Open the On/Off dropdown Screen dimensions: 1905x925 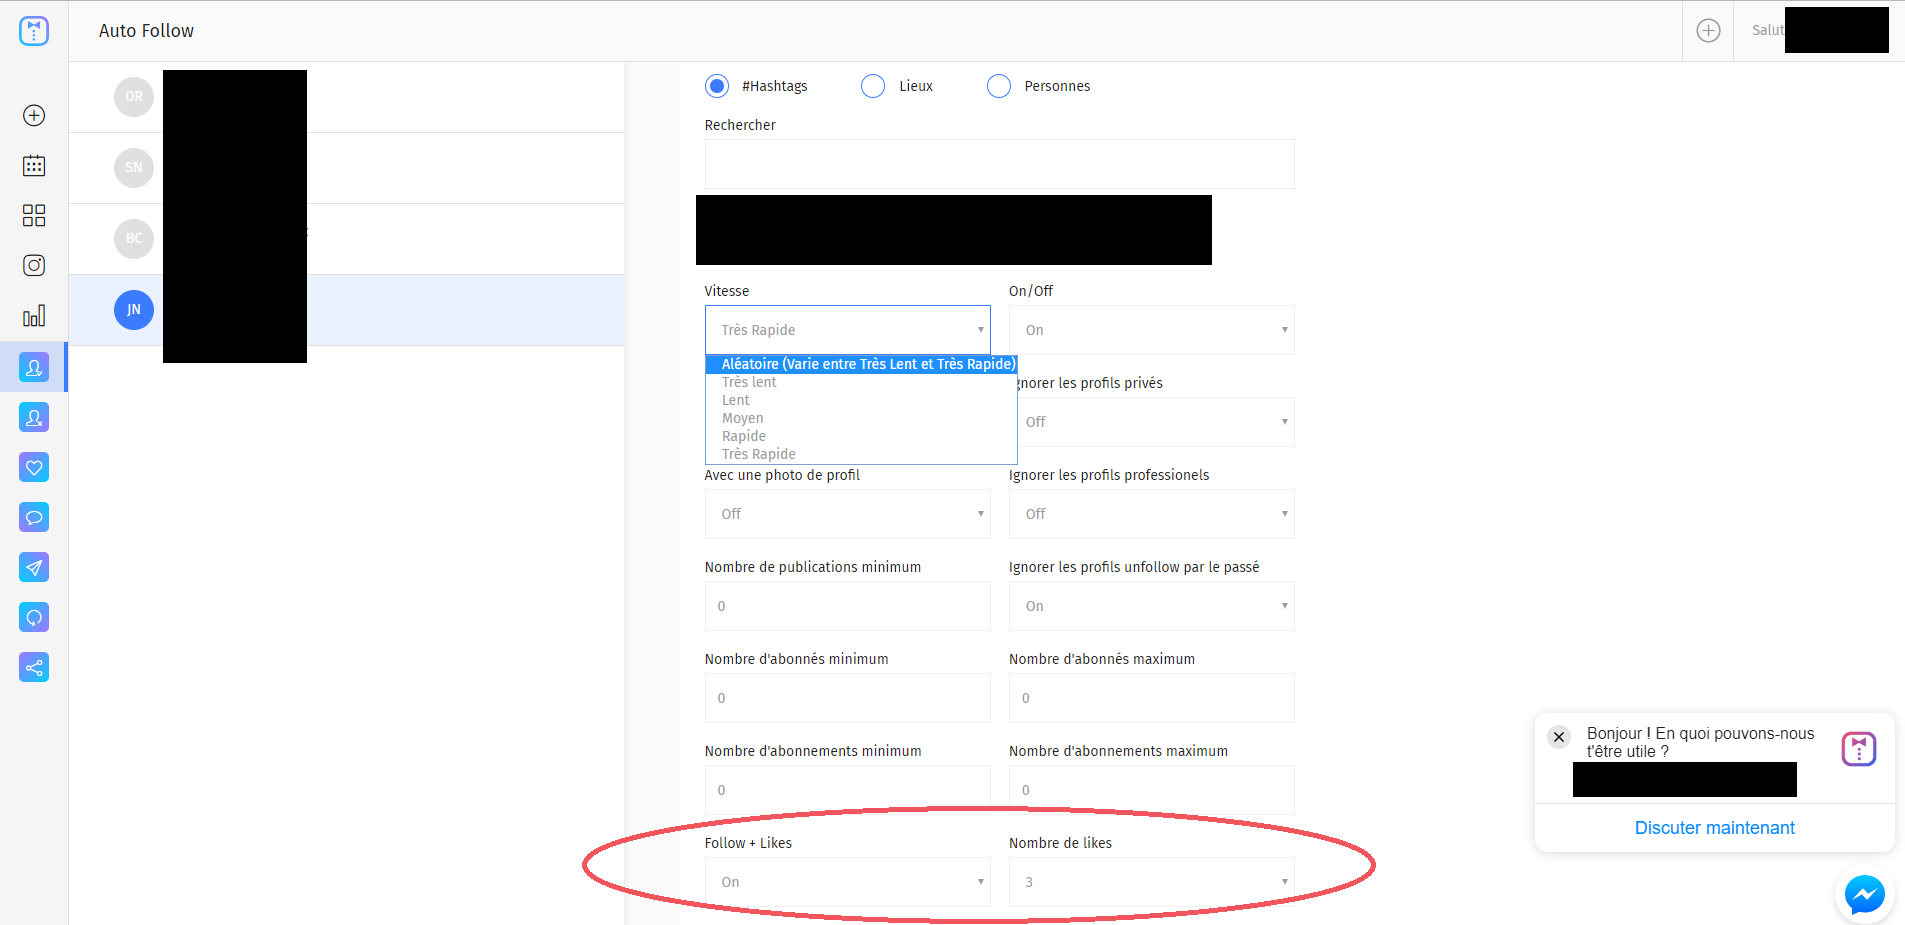click(1151, 330)
